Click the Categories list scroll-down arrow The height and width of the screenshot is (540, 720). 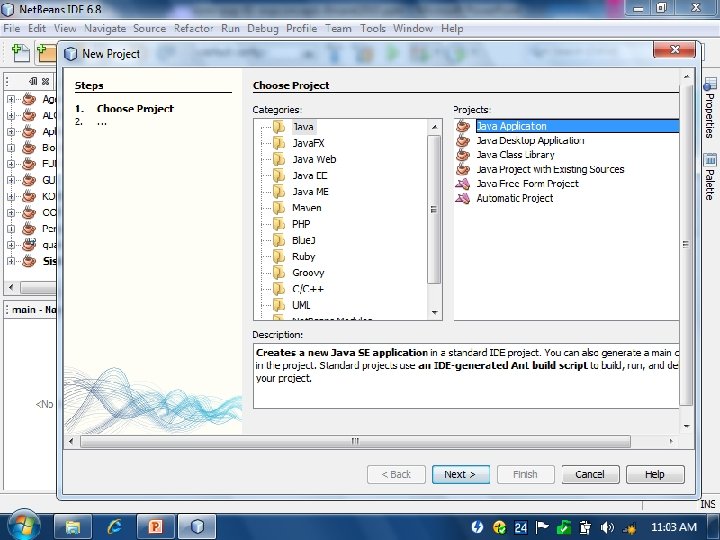pyautogui.click(x=434, y=313)
